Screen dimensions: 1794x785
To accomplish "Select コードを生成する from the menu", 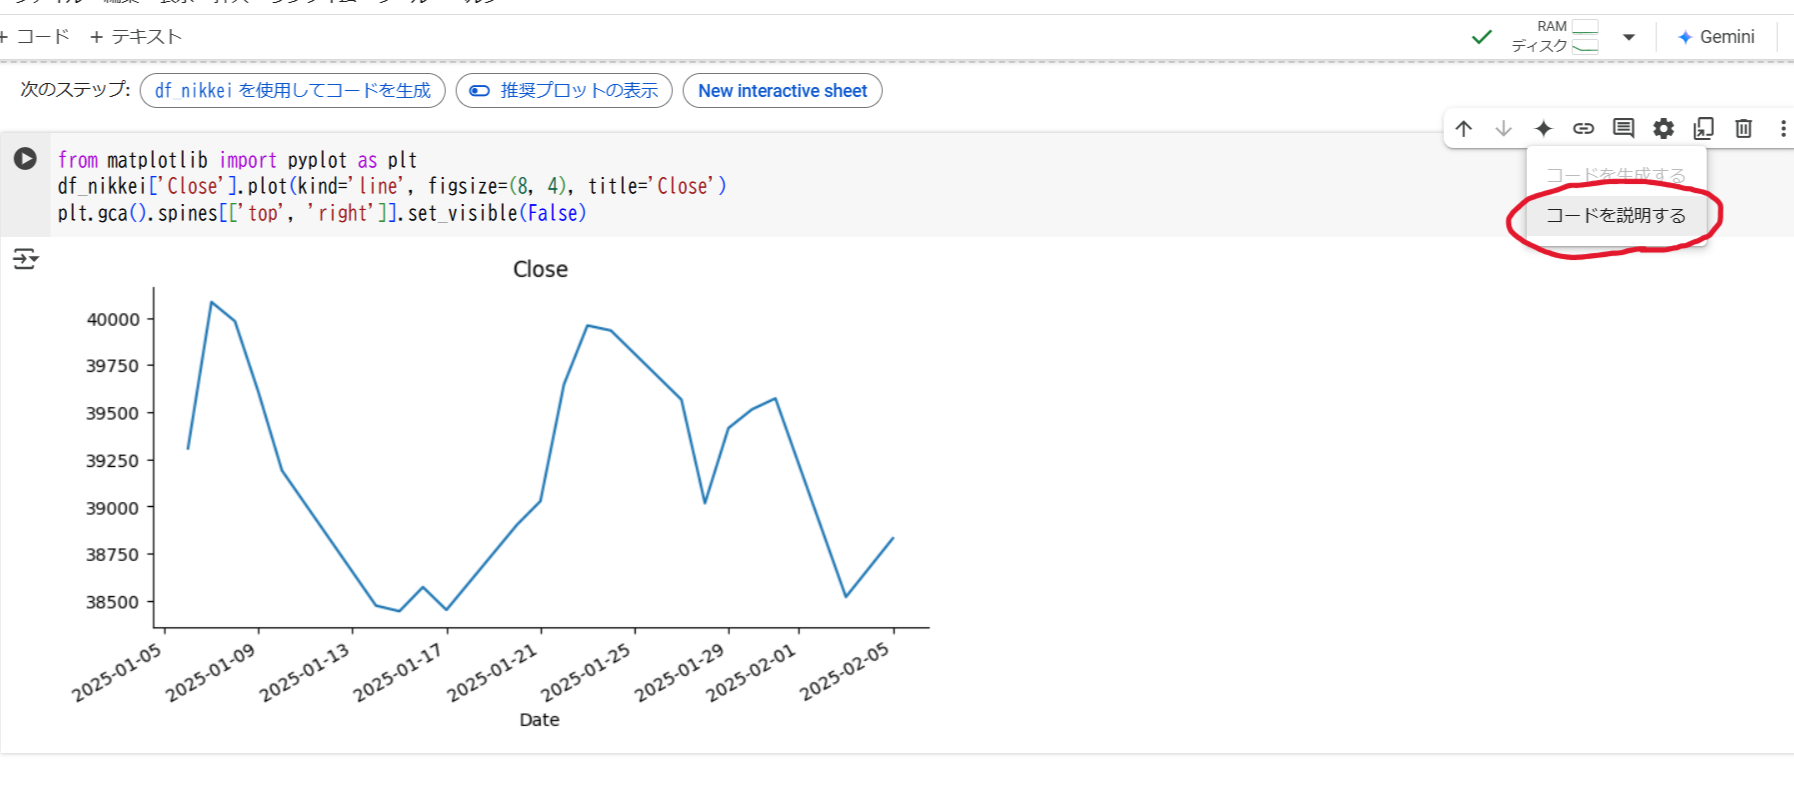I will [x=1616, y=172].
